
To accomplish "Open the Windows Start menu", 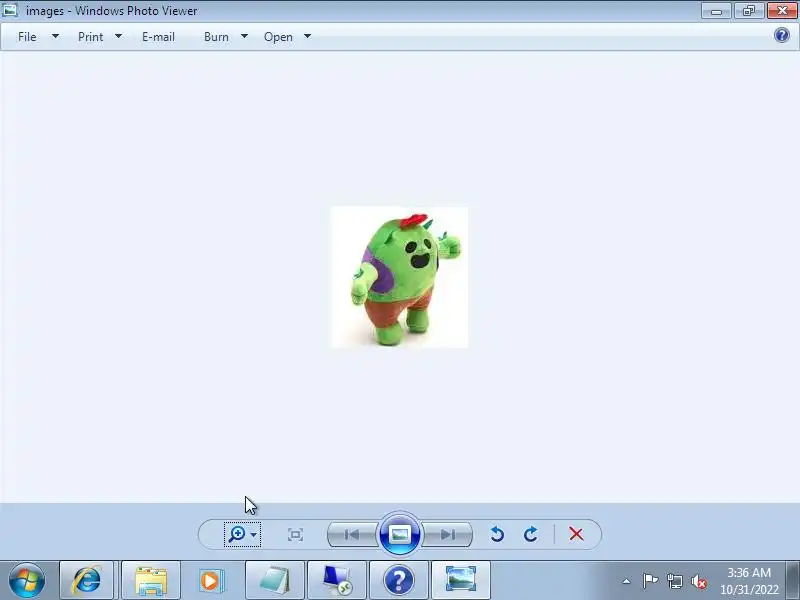I will tap(27, 580).
